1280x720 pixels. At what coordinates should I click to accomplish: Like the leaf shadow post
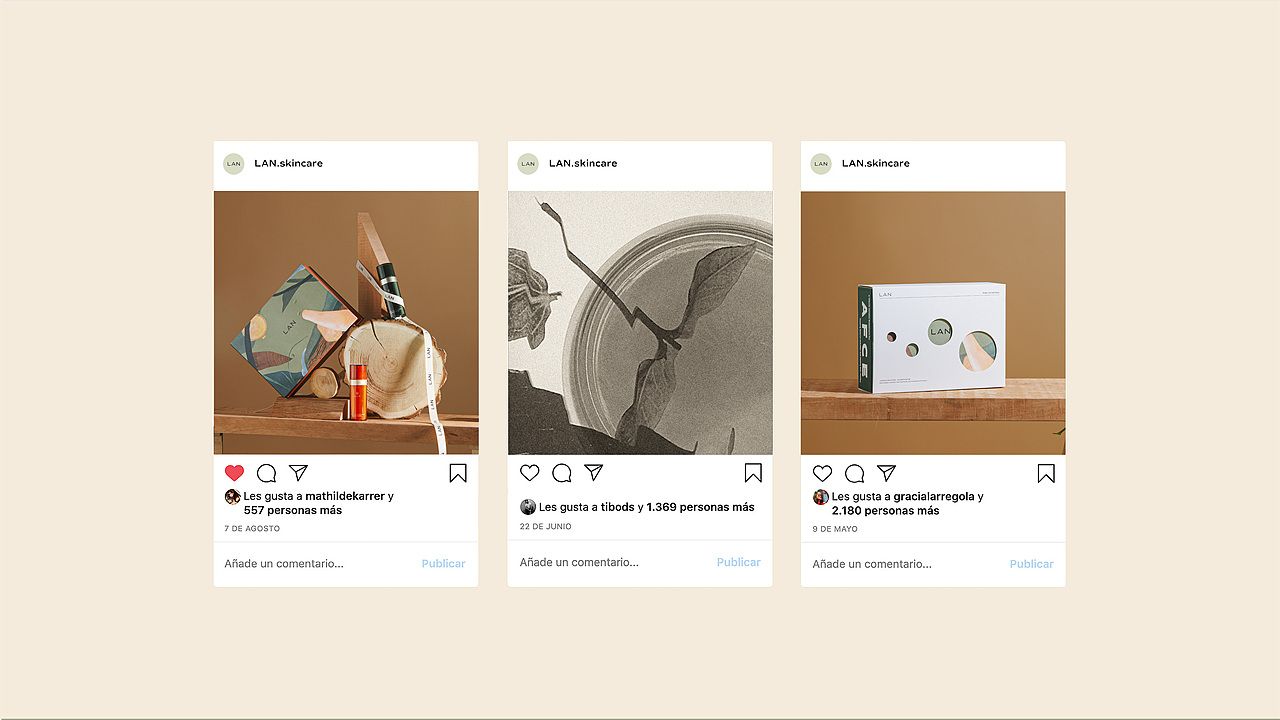pos(529,472)
